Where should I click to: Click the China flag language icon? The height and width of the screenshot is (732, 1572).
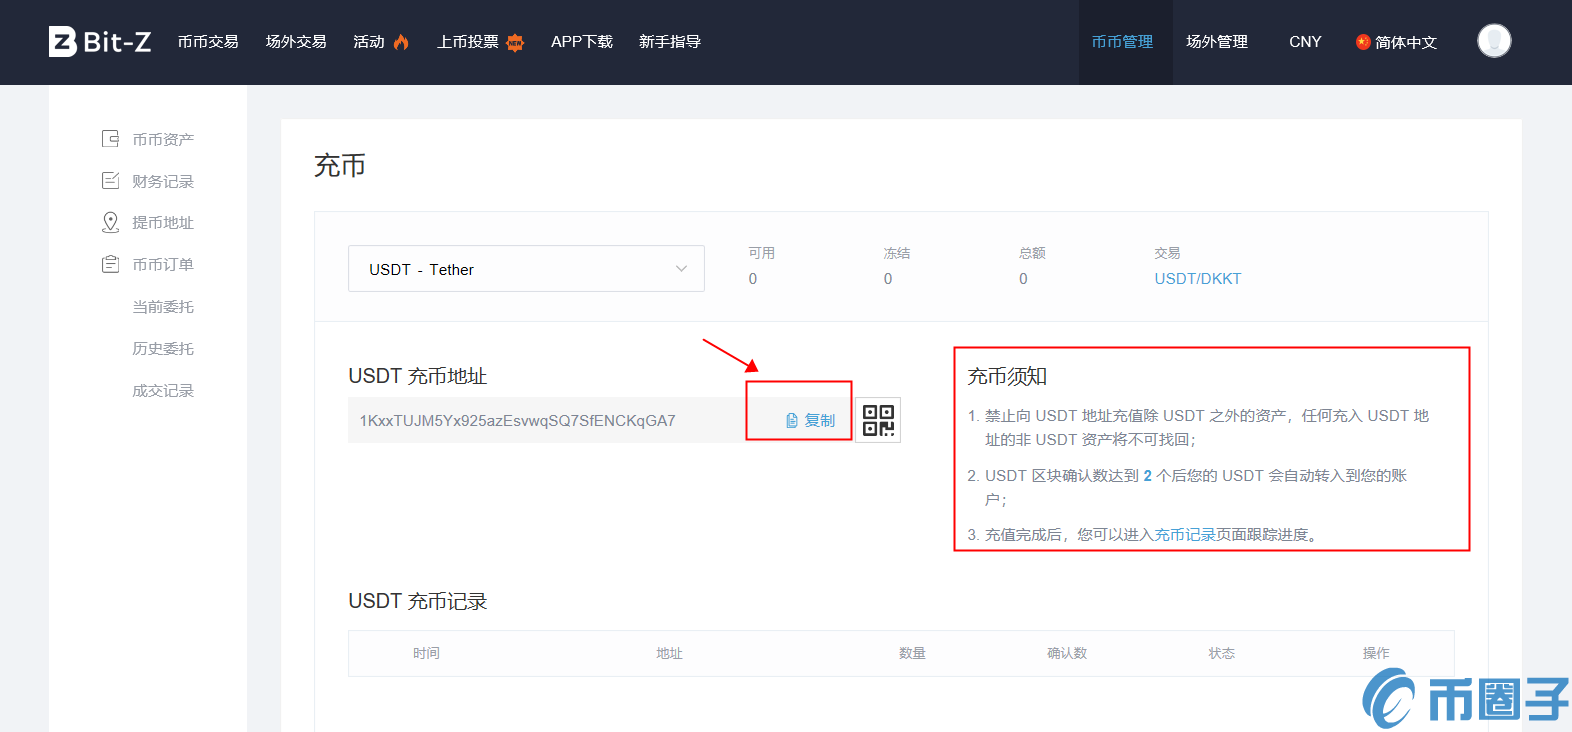coord(1362,42)
